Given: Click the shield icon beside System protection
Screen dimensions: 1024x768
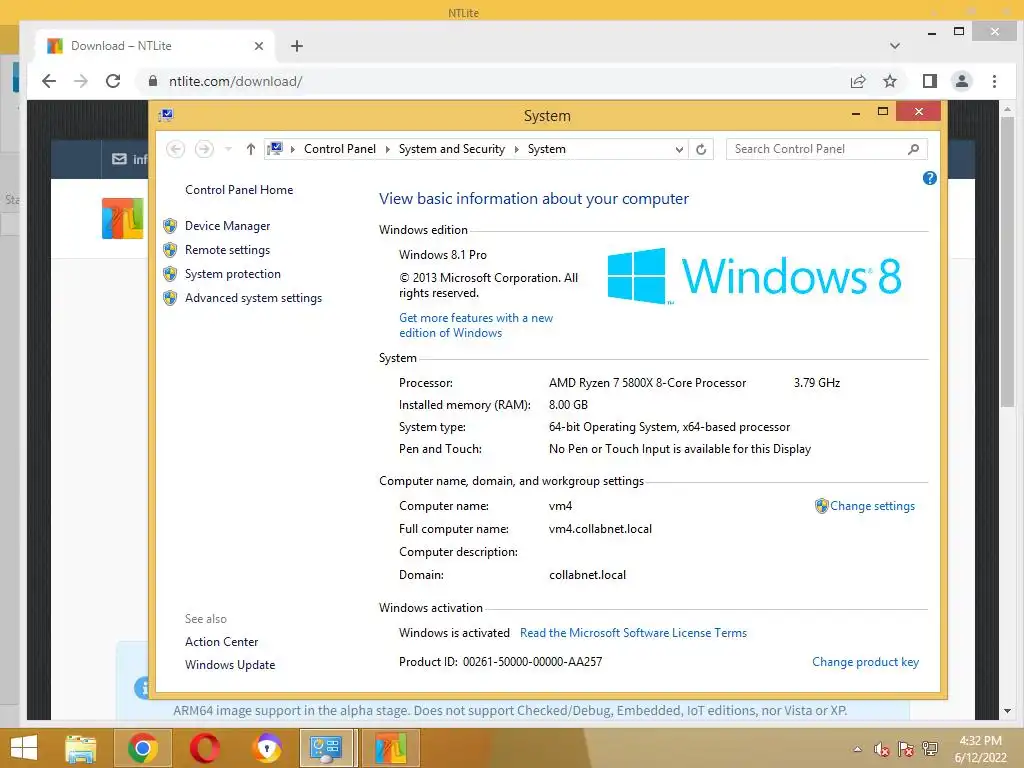Looking at the screenshot, I should (170, 274).
